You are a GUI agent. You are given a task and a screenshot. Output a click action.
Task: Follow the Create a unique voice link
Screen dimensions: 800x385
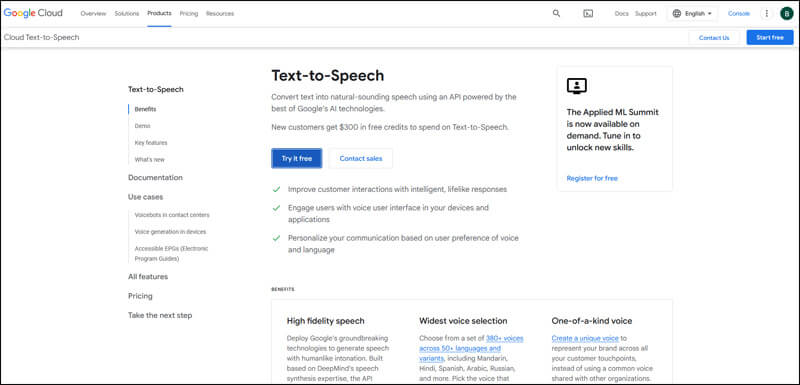coord(585,338)
